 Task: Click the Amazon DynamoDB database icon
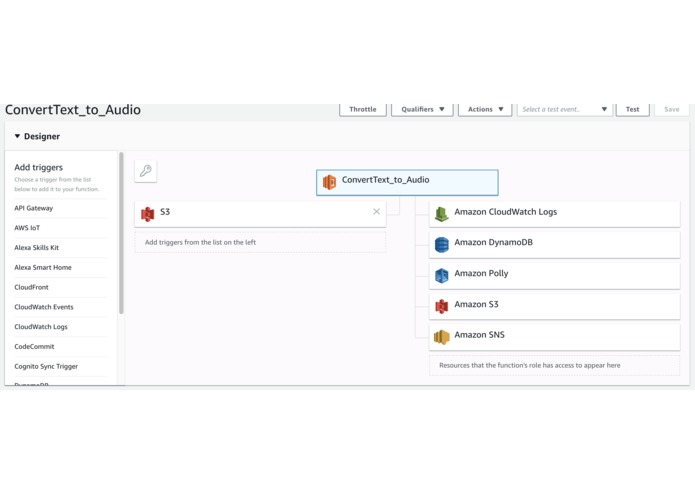click(x=441, y=245)
